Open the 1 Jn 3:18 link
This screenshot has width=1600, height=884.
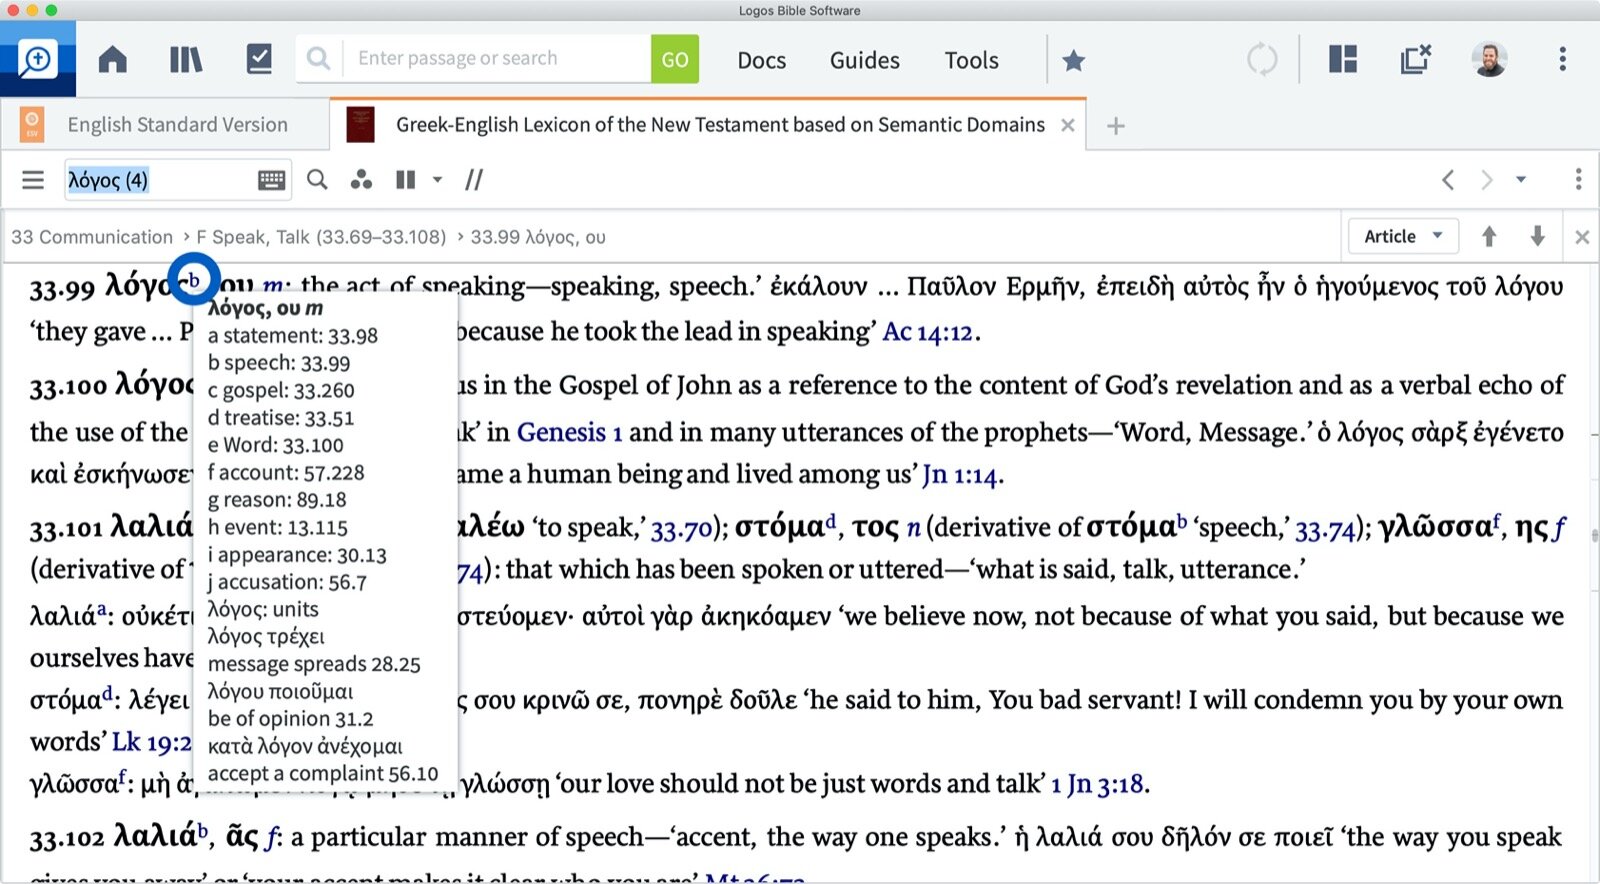[x=1097, y=784]
